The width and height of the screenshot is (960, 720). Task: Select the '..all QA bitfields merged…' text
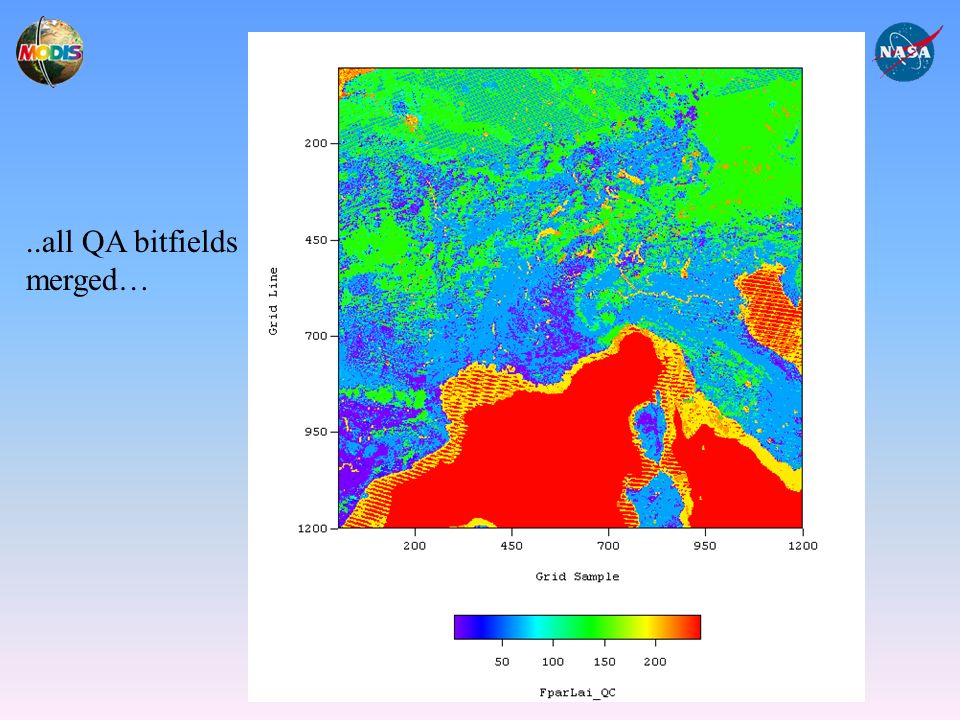click(x=131, y=261)
